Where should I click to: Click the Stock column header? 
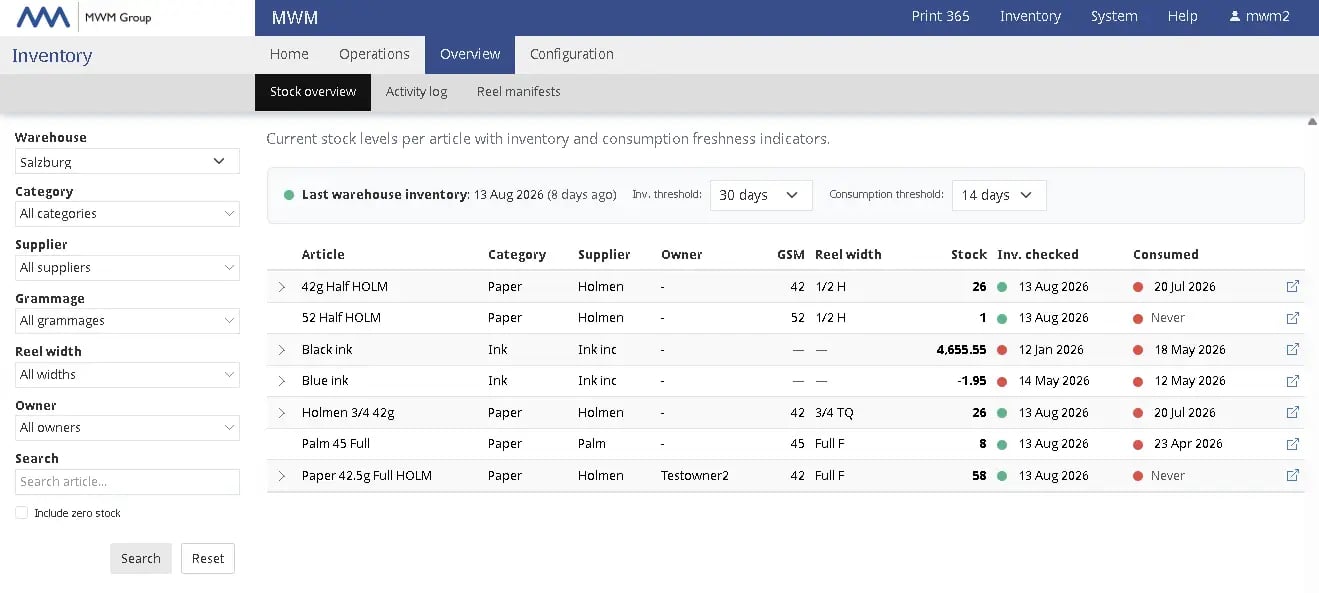tap(969, 254)
